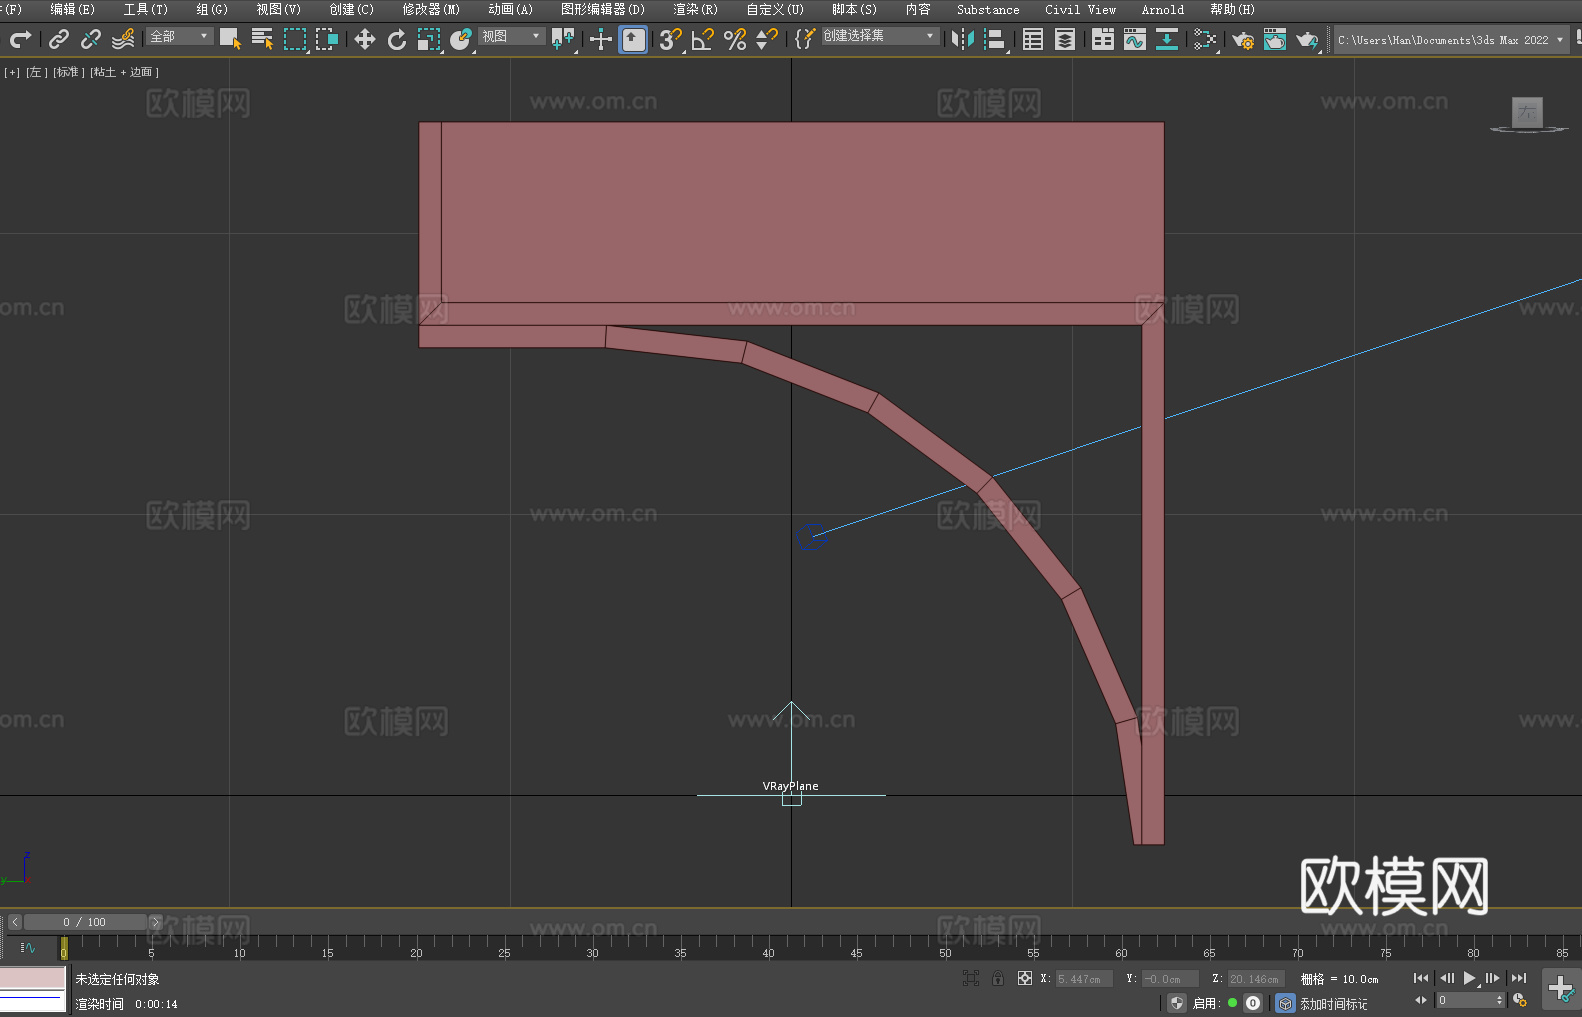The height and width of the screenshot is (1017, 1582).
Task: Show the Ribbon toggle icon
Action: [1103, 39]
